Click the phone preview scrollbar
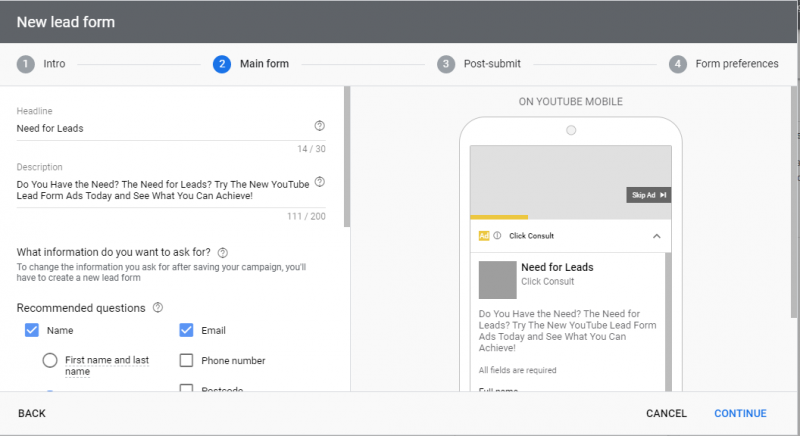This screenshot has height=436, width=800. [x=668, y=321]
